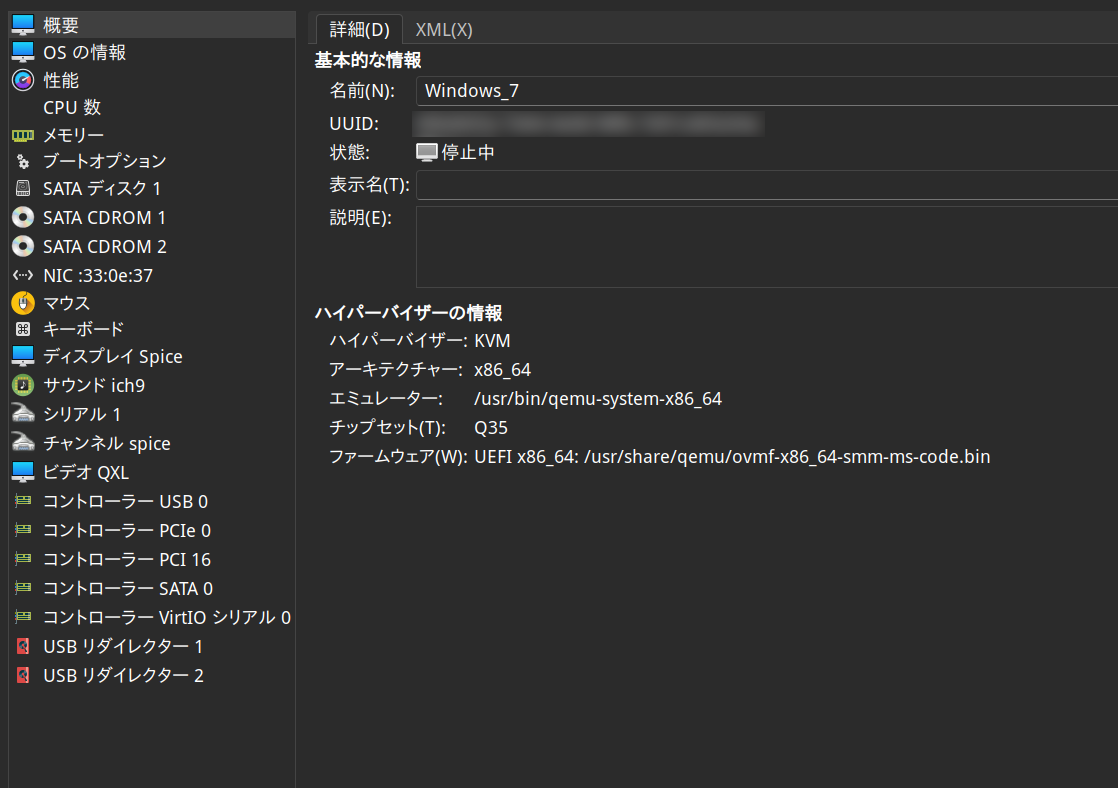
Task: Focus the 名前(N) field containing Windows_7
Action: tap(766, 91)
